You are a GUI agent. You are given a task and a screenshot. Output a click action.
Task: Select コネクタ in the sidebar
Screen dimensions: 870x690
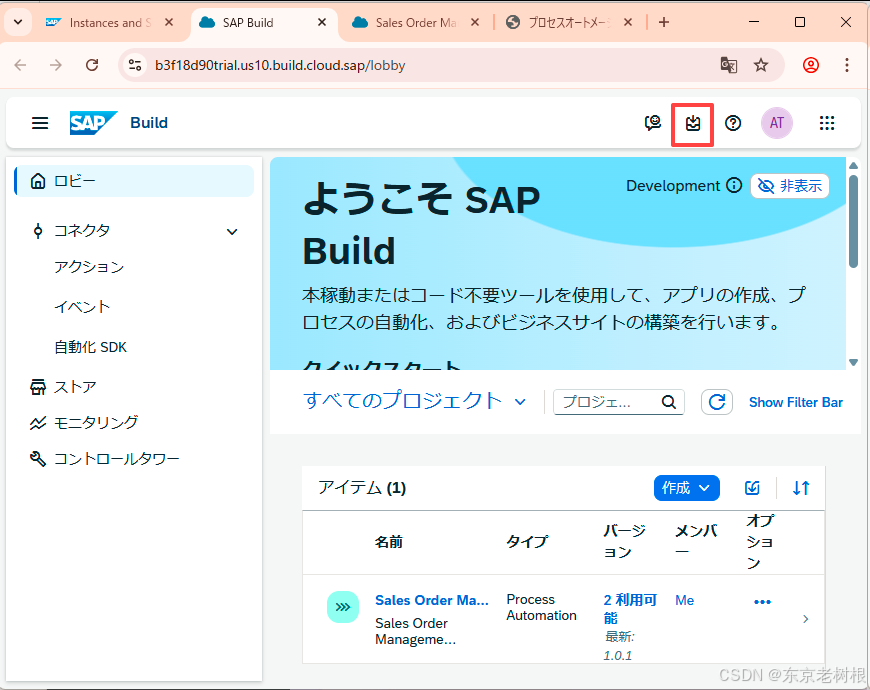coord(82,231)
